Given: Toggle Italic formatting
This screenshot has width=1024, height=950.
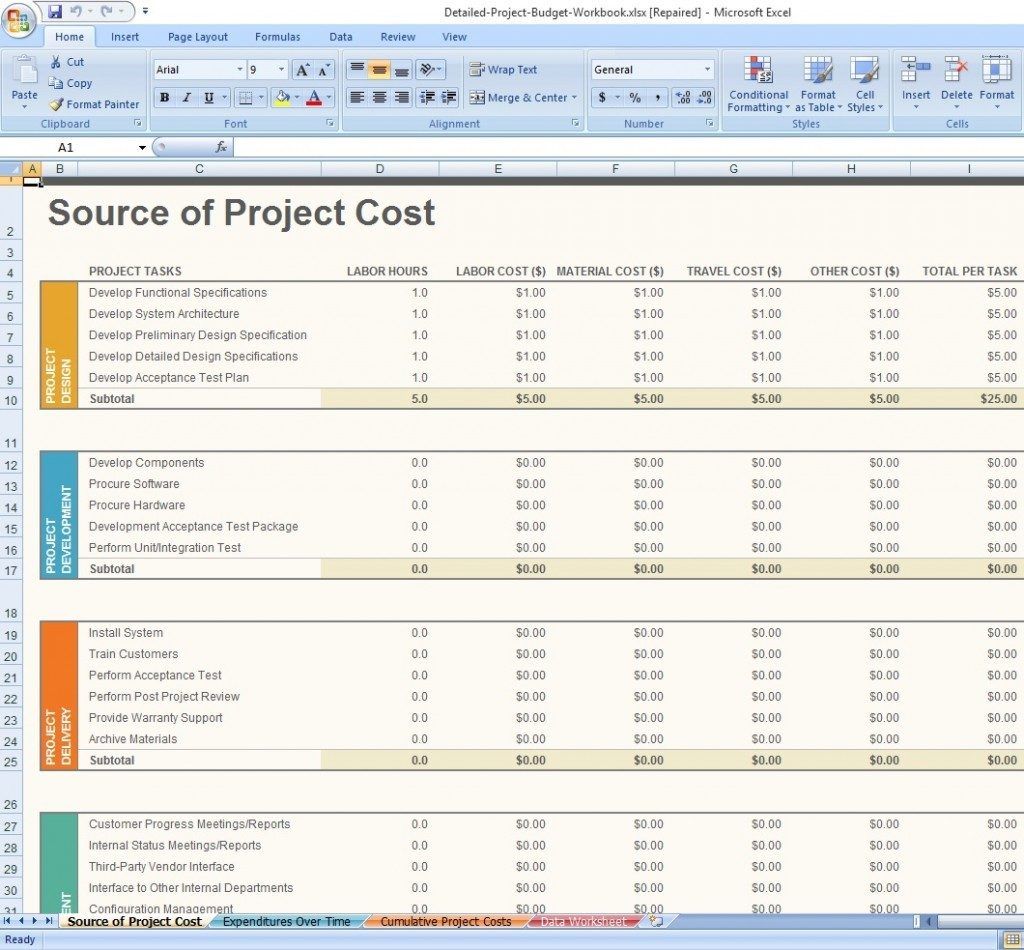Looking at the screenshot, I should pos(186,98).
